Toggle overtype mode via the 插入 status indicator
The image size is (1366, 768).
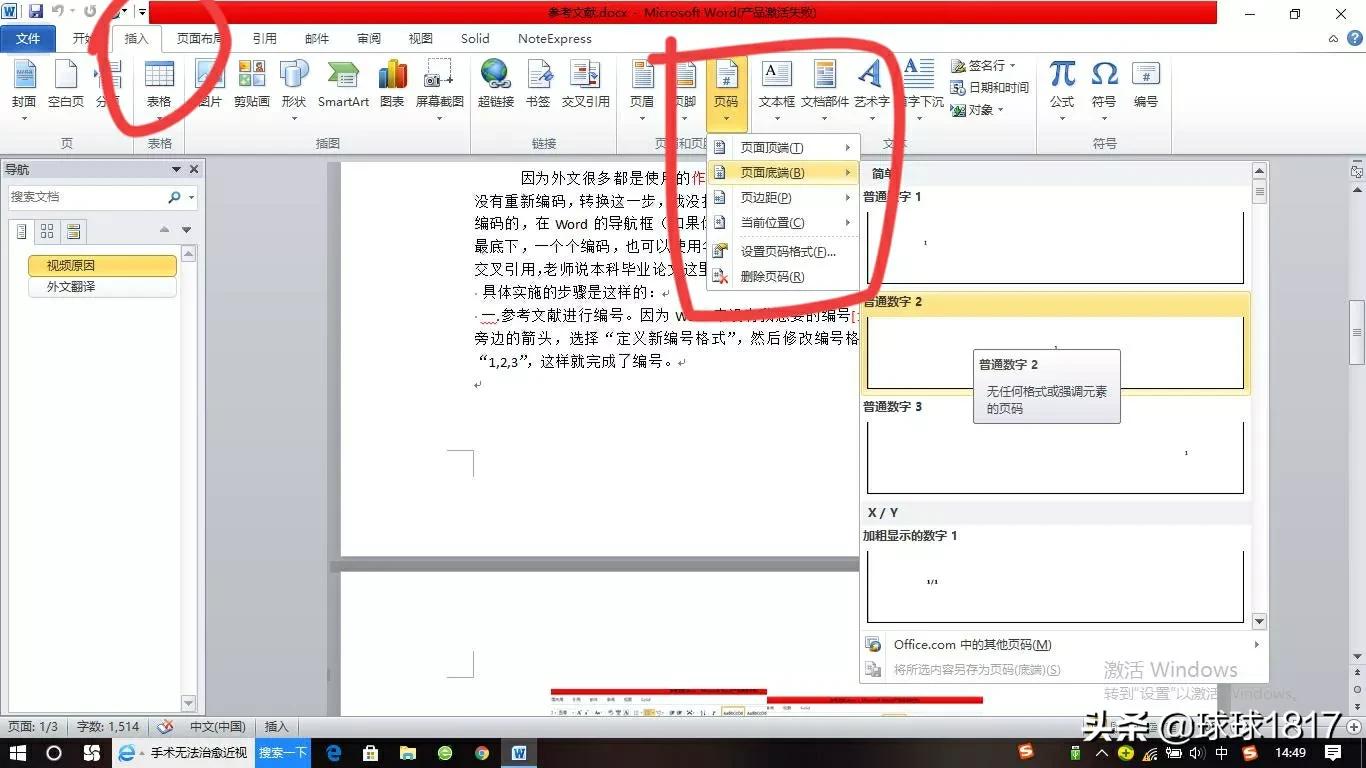pyautogui.click(x=276, y=727)
